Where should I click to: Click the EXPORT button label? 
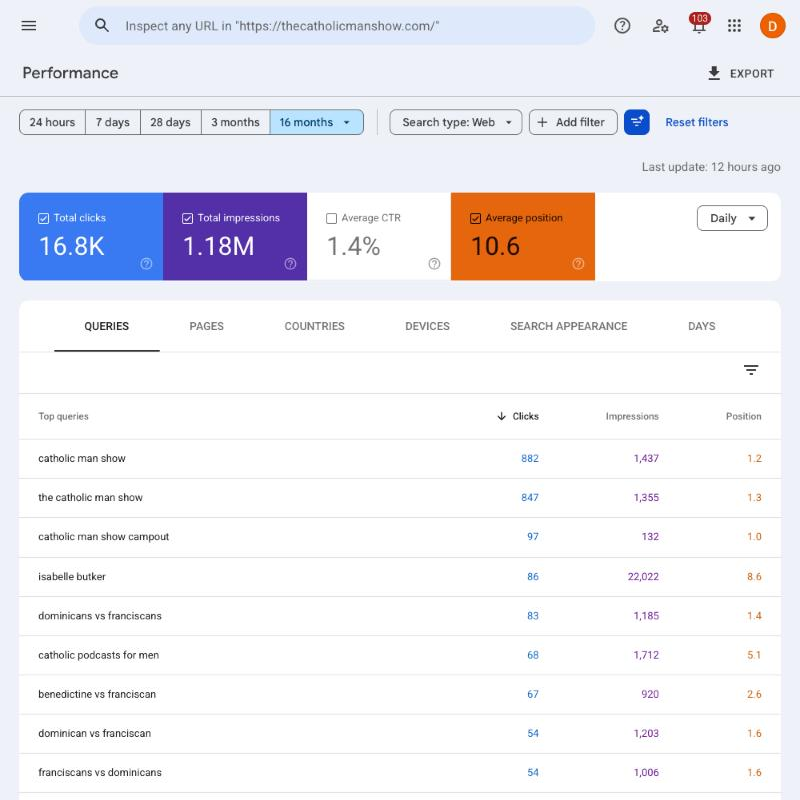(x=751, y=73)
